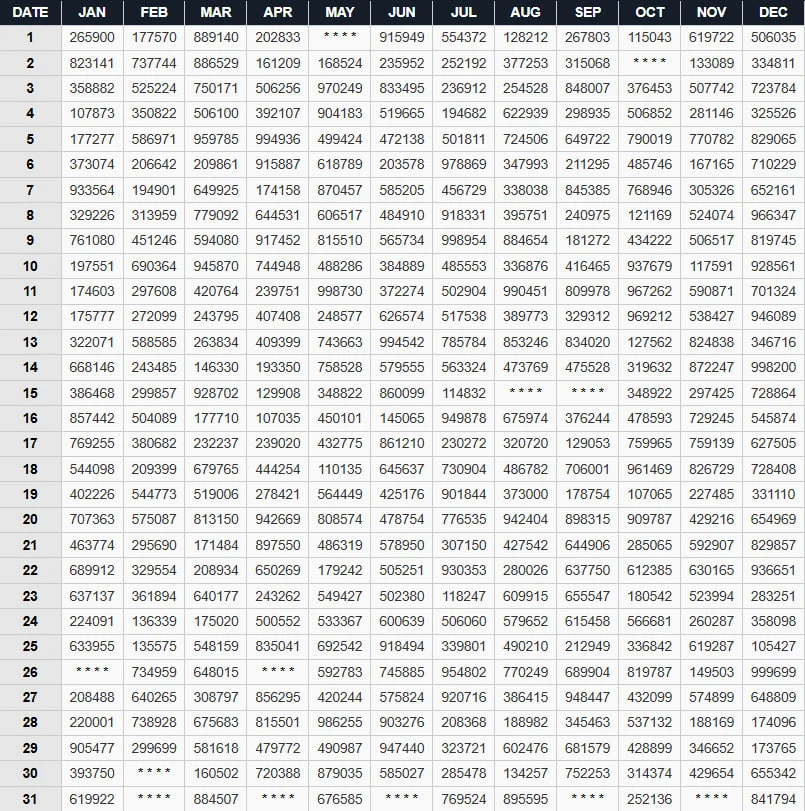Select cell value 105427
805x811 pixels.
coord(773,646)
